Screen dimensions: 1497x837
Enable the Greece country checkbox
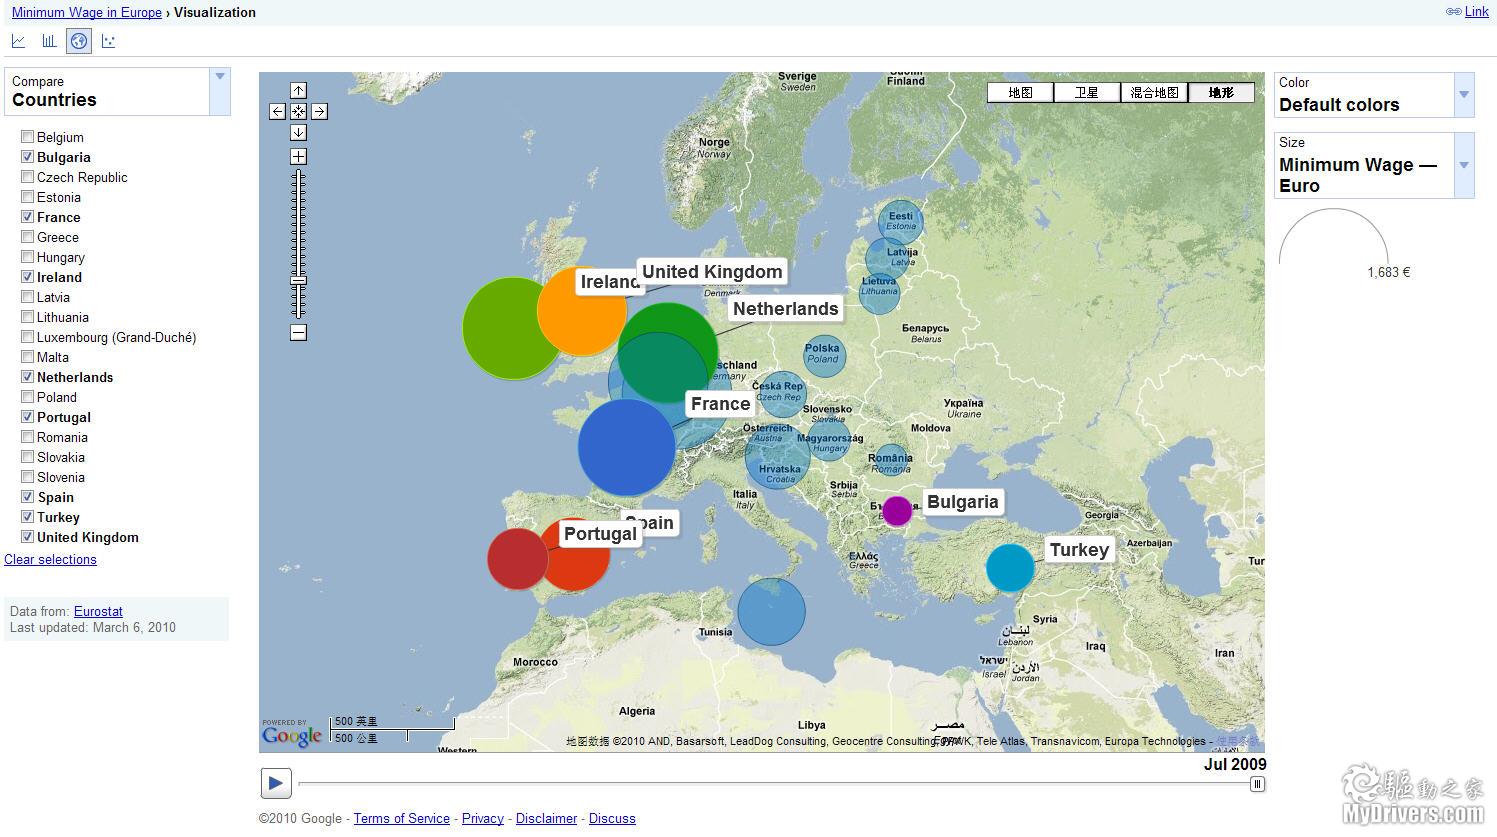click(28, 237)
